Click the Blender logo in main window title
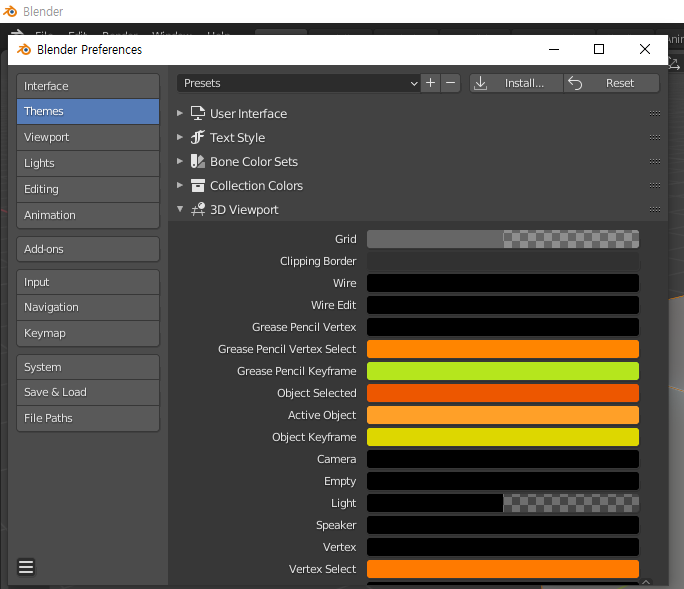 (10, 11)
